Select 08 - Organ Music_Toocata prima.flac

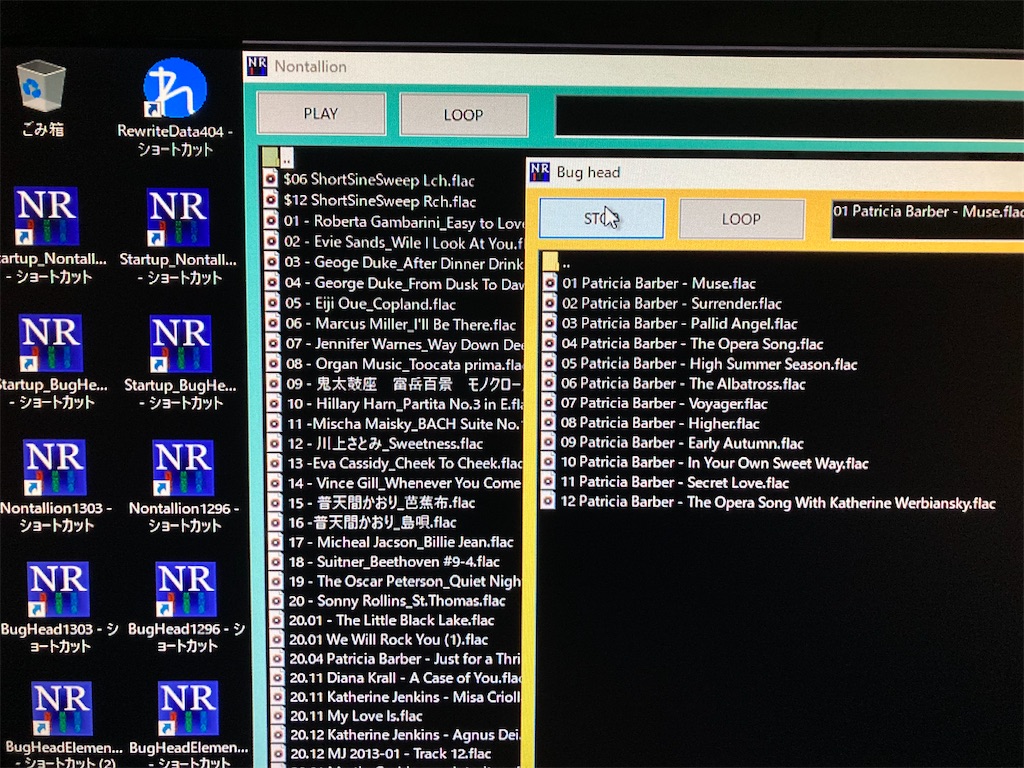pos(404,364)
